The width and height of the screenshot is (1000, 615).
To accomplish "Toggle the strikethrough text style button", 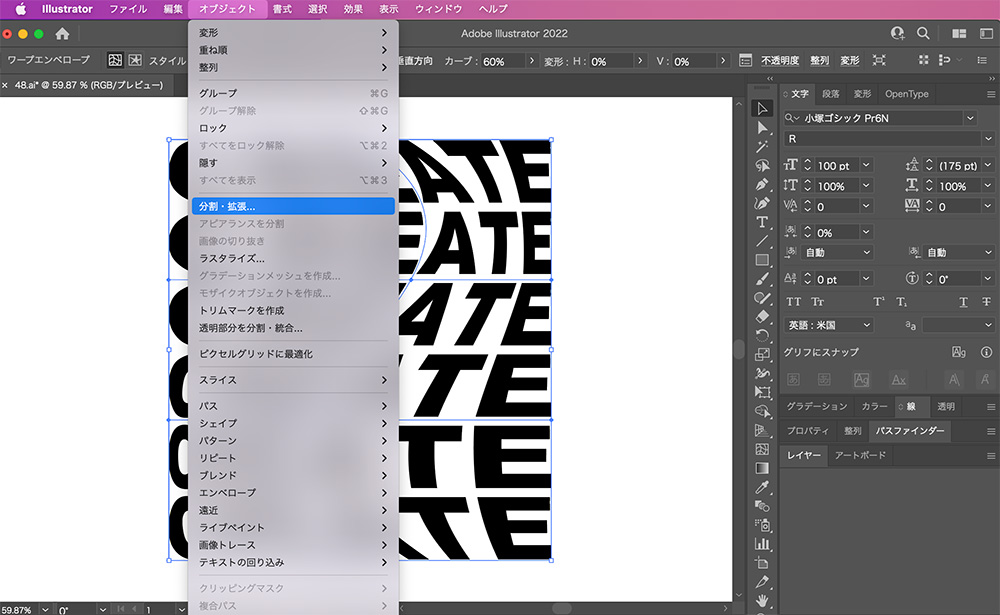I will [x=986, y=302].
